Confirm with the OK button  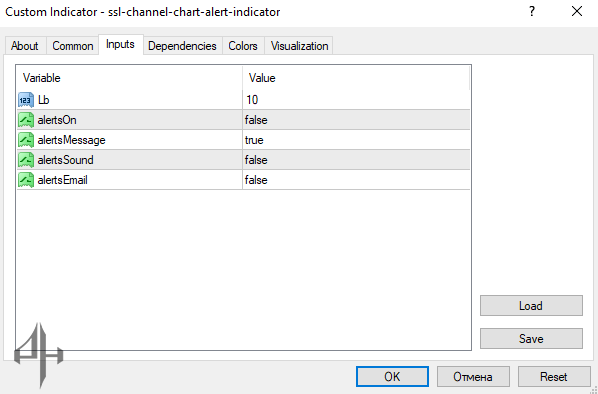pos(392,377)
